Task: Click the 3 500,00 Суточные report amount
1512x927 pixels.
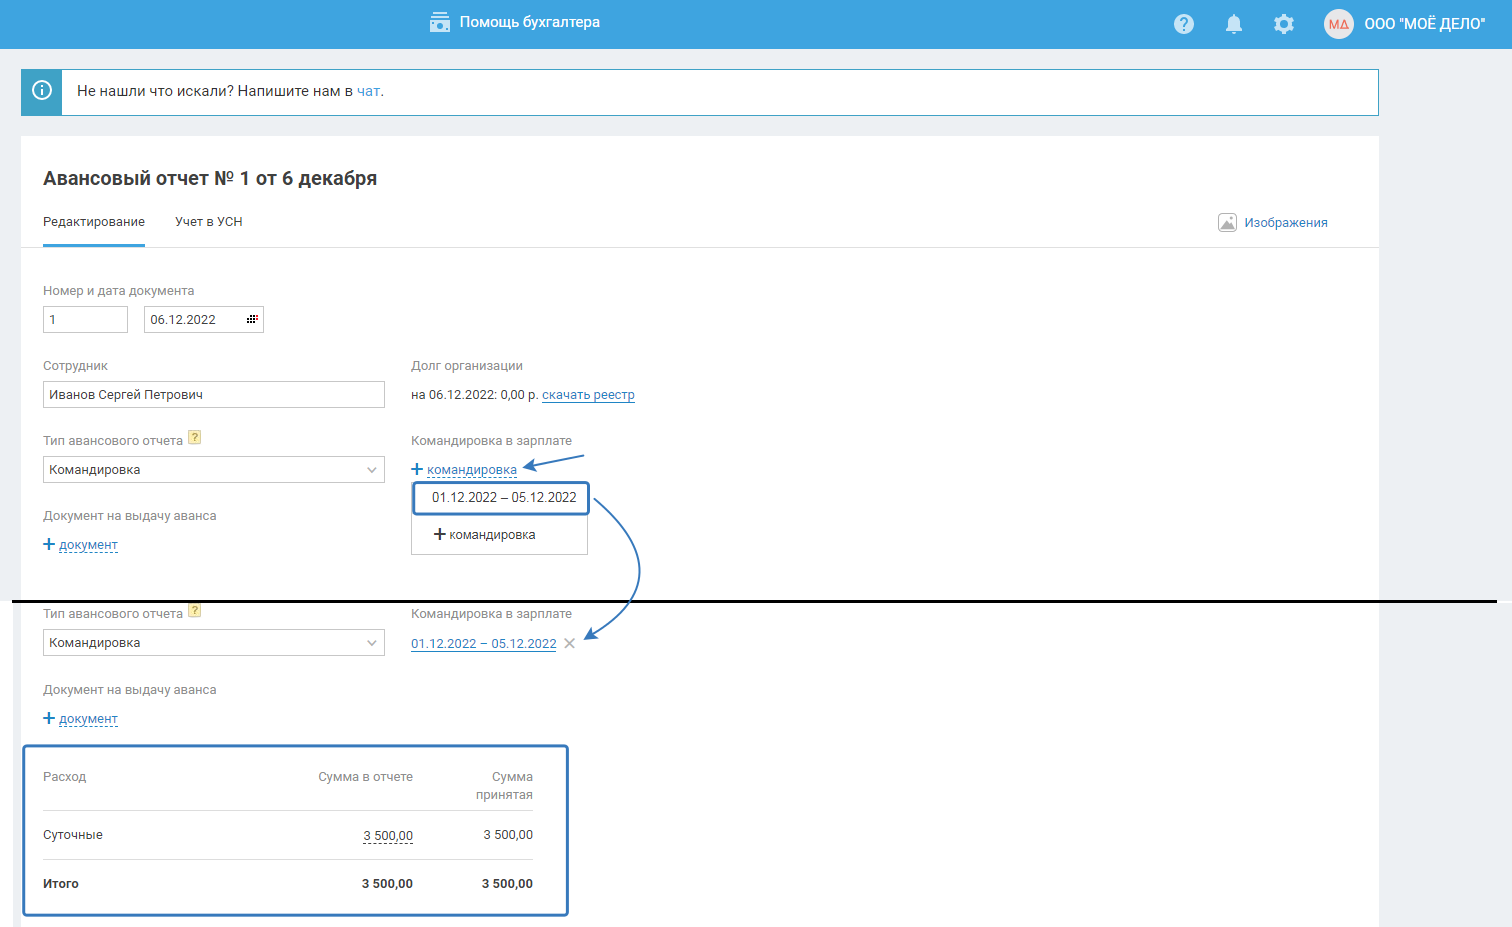Action: (x=388, y=836)
